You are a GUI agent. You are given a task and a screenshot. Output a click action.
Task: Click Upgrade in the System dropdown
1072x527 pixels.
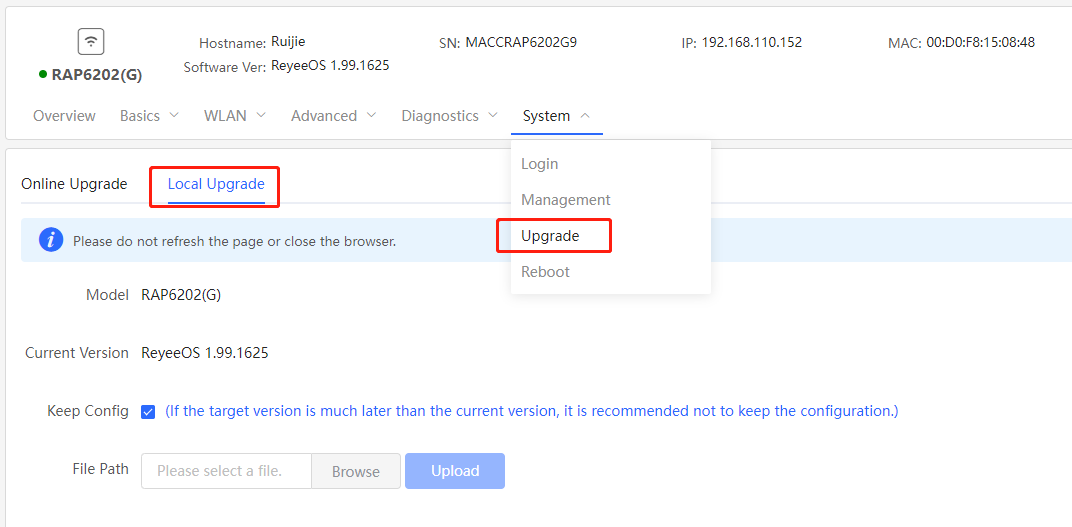pos(550,236)
